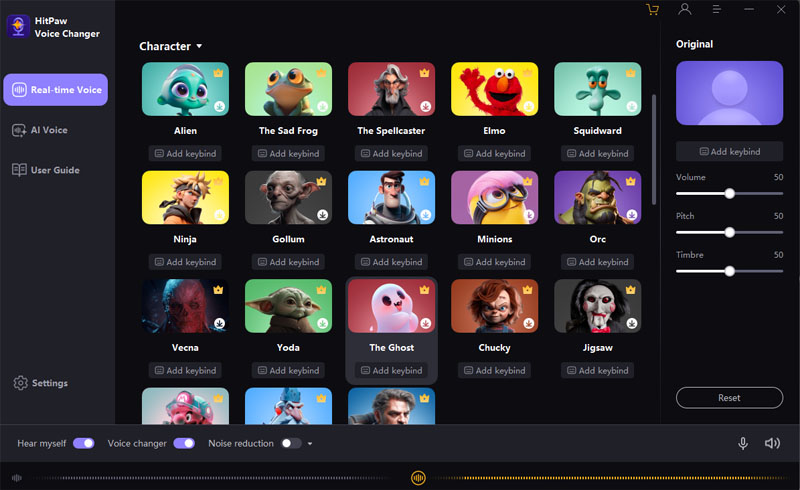The image size is (800, 490).
Task: Turn off the Voice changer switch
Action: coord(184,443)
